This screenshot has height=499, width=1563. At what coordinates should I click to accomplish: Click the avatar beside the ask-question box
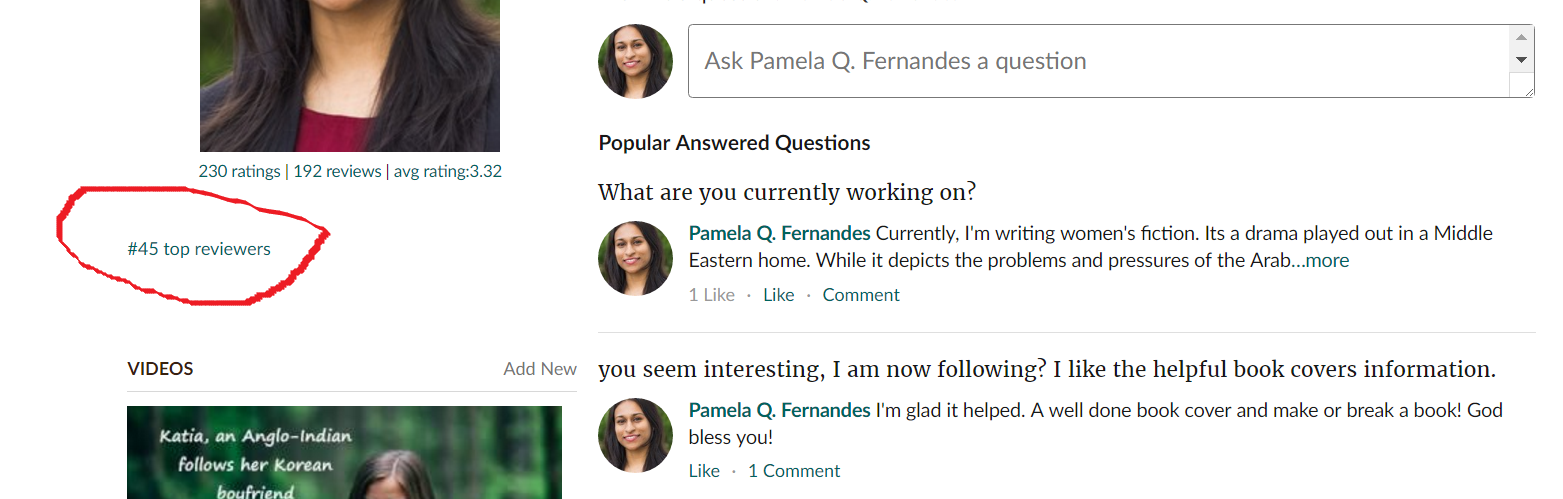[x=635, y=61]
